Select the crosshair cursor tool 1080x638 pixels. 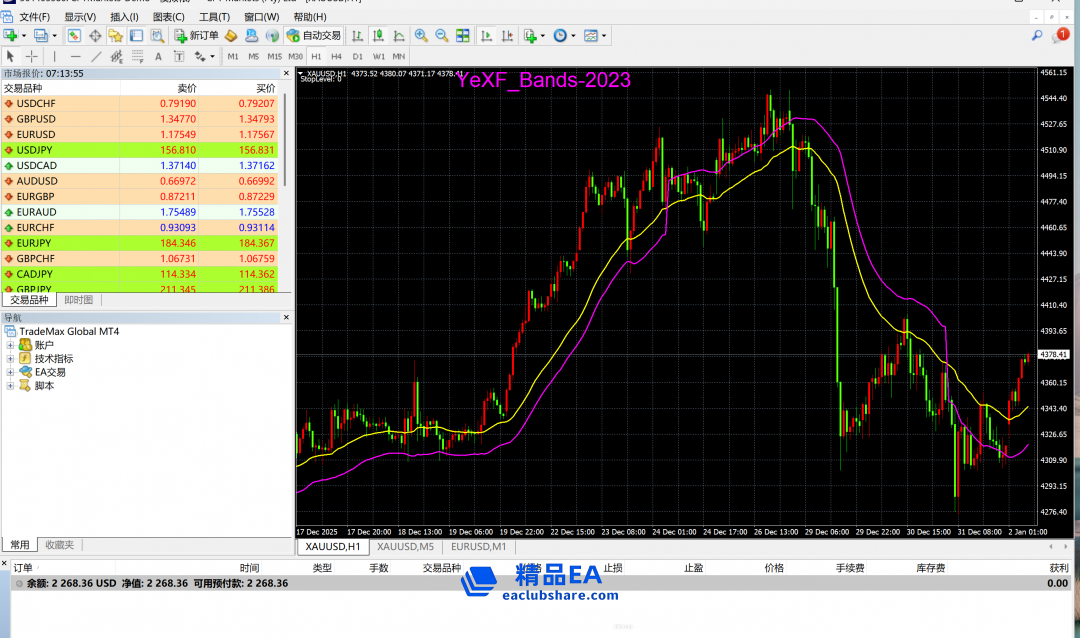32,56
